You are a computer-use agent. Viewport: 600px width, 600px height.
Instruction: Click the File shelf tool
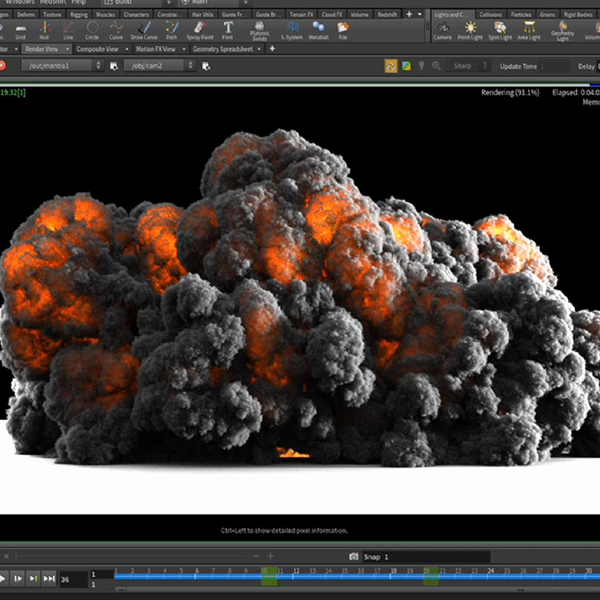click(x=343, y=30)
